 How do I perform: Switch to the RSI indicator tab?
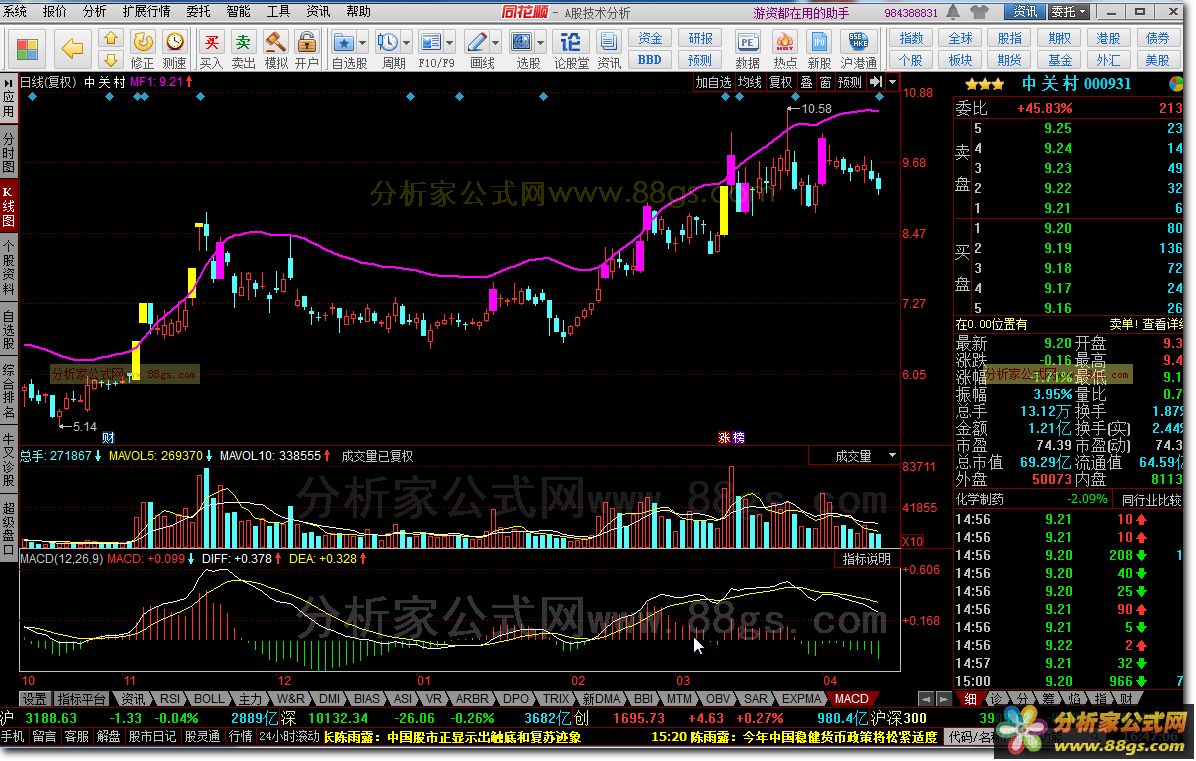pyautogui.click(x=169, y=698)
